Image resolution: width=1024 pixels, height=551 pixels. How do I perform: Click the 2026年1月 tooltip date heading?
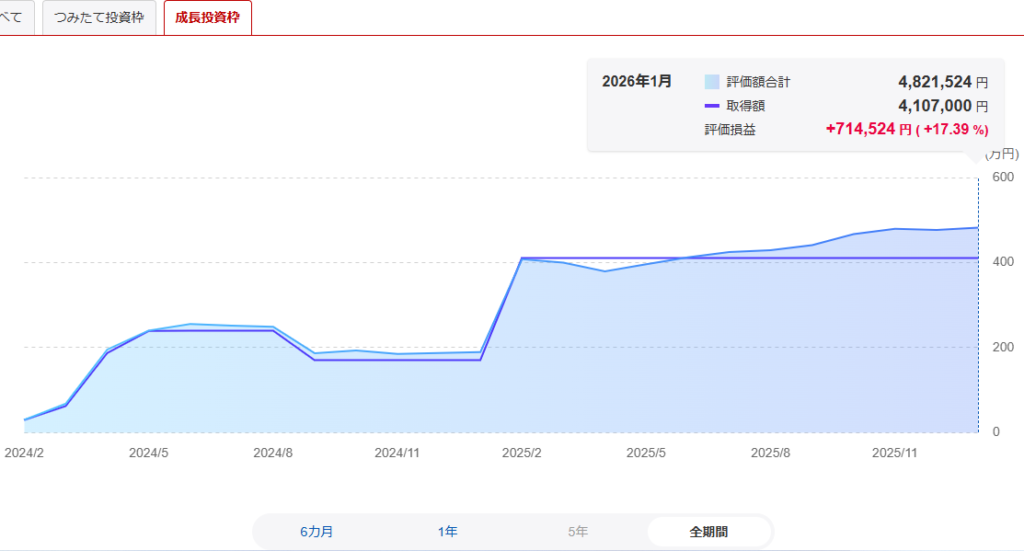(637, 81)
